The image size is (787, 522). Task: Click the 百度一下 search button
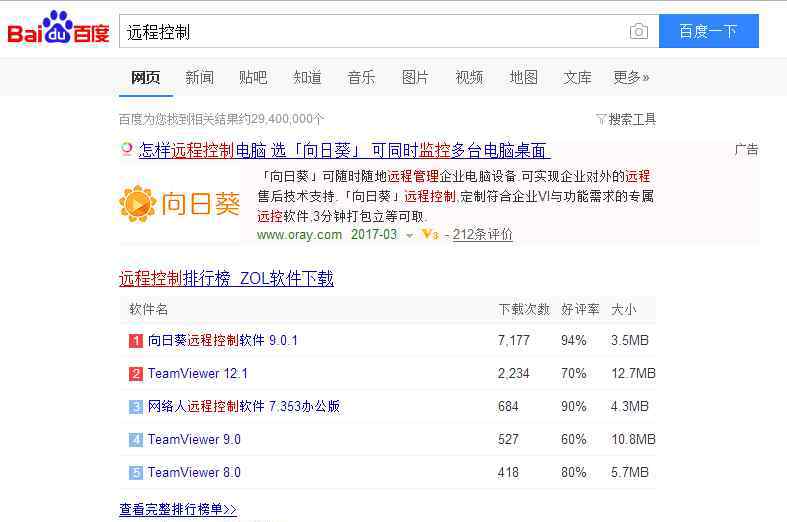click(x=708, y=31)
